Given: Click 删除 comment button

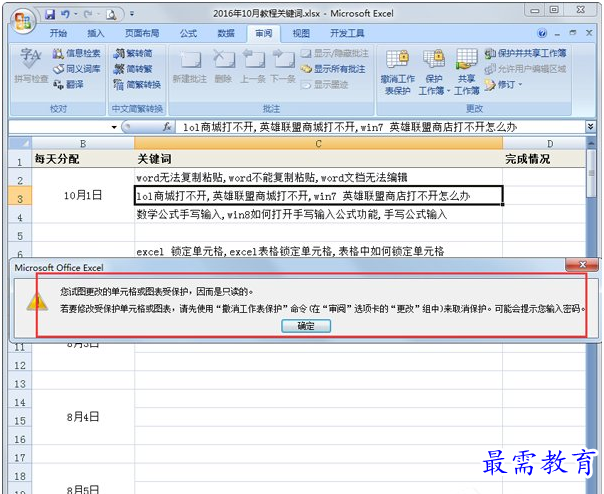Looking at the screenshot, I should tap(223, 66).
